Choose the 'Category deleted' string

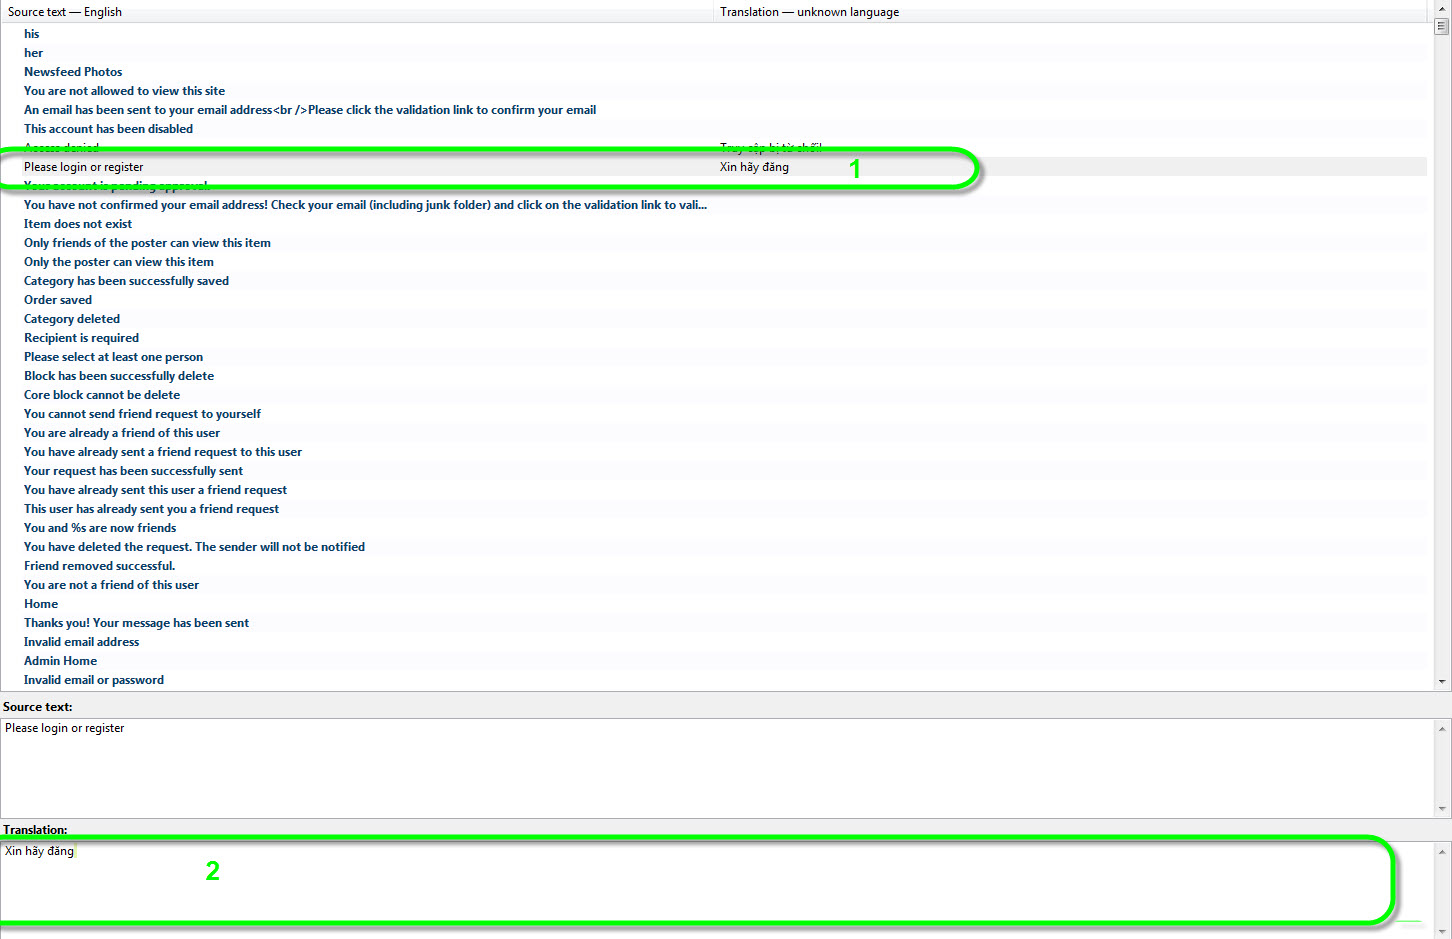pos(72,319)
